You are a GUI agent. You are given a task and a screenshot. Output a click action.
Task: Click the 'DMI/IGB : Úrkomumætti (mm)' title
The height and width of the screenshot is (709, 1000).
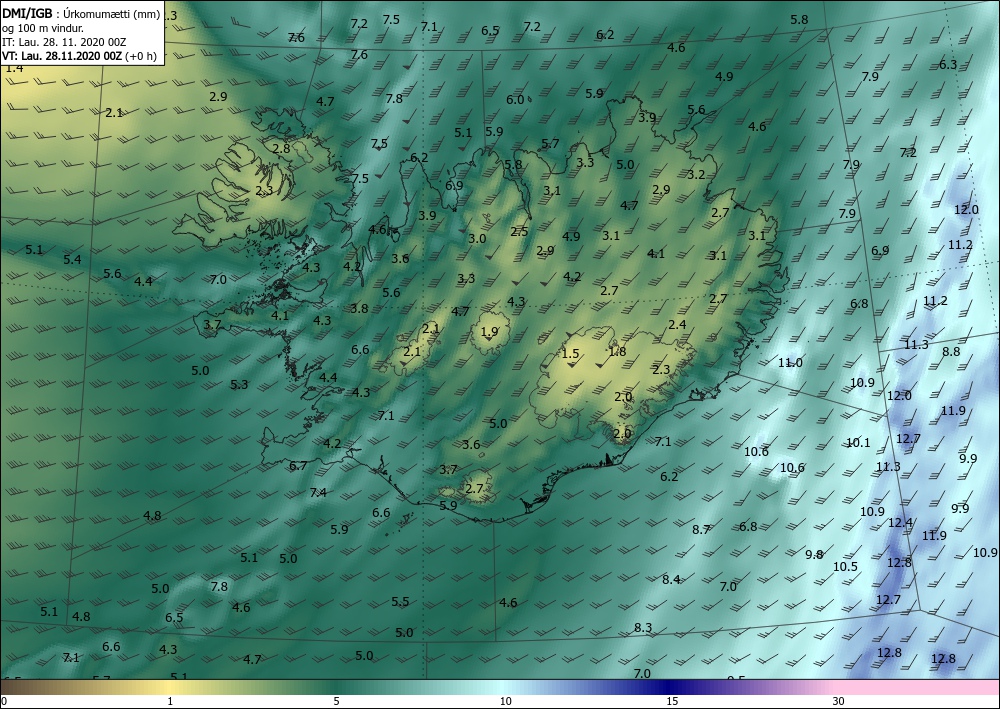coord(81,14)
